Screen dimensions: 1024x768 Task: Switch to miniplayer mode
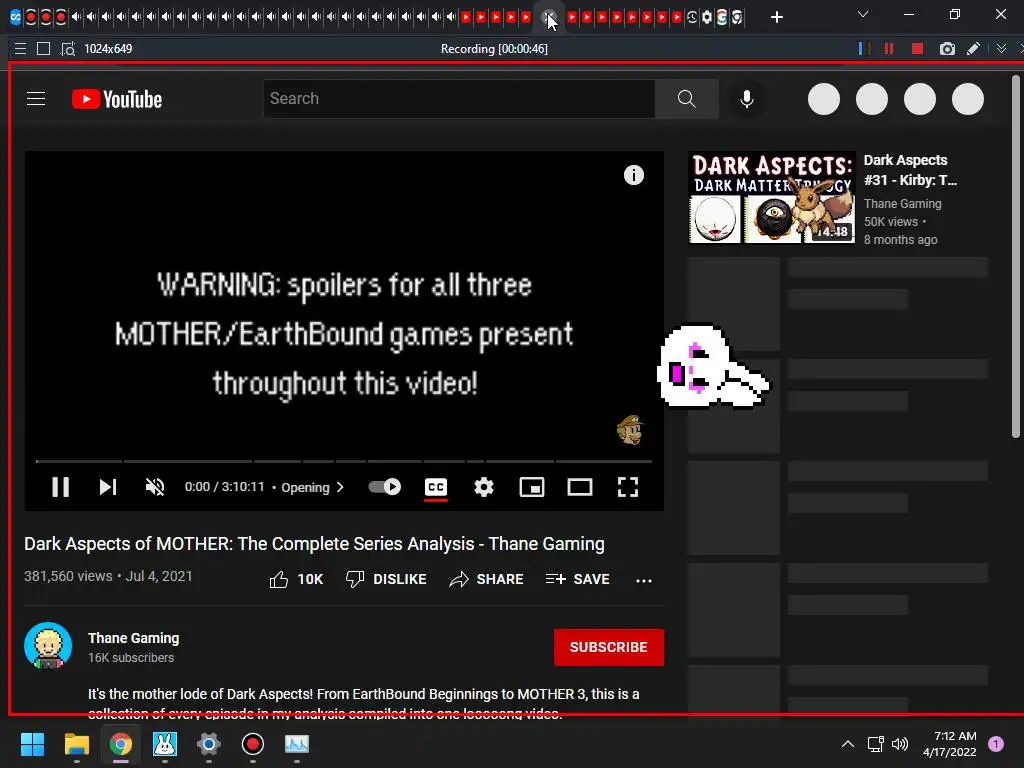532,487
